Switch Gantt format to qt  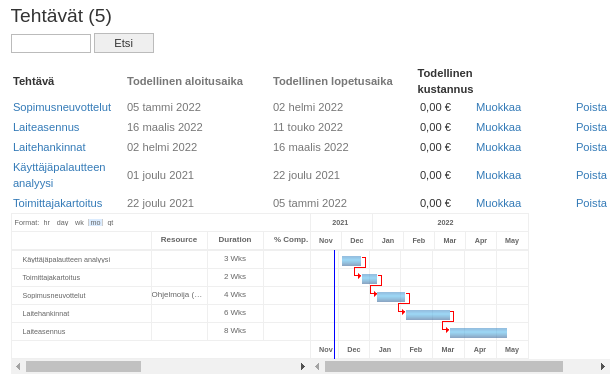coord(110,222)
